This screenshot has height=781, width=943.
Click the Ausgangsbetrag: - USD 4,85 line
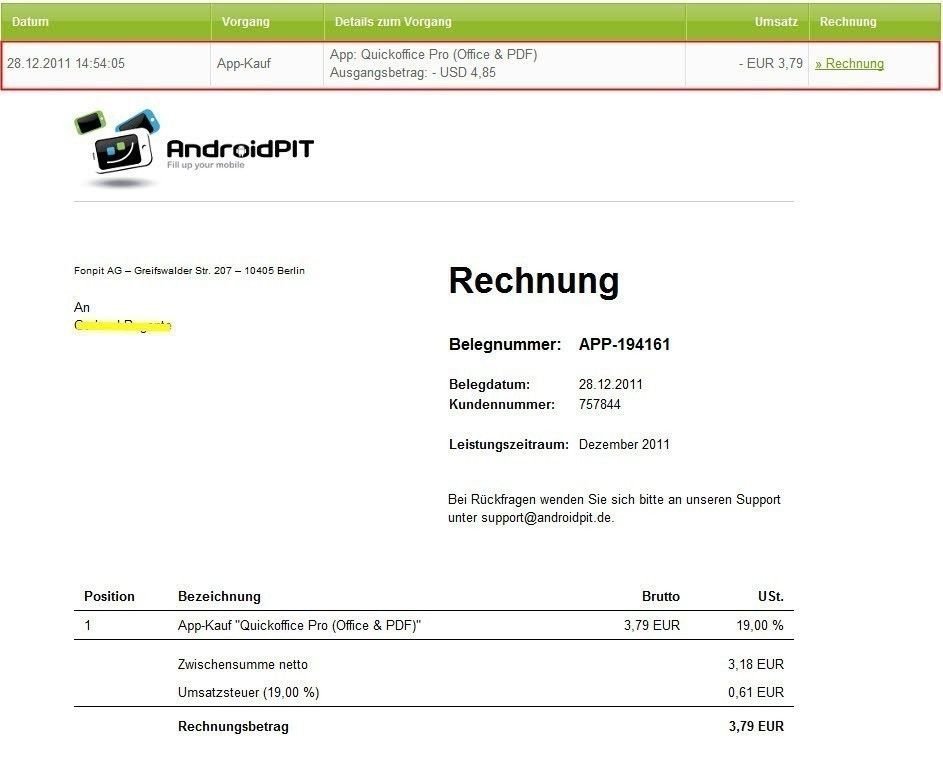point(413,73)
